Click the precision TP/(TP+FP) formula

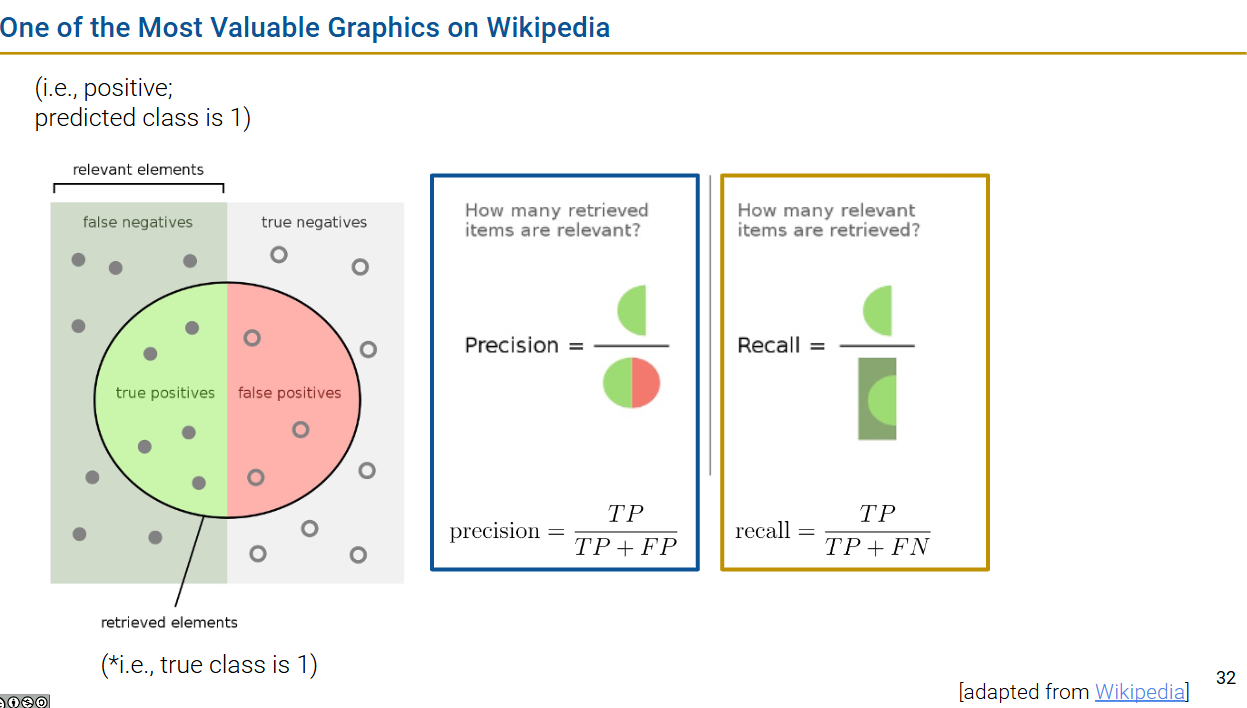pyautogui.click(x=564, y=531)
